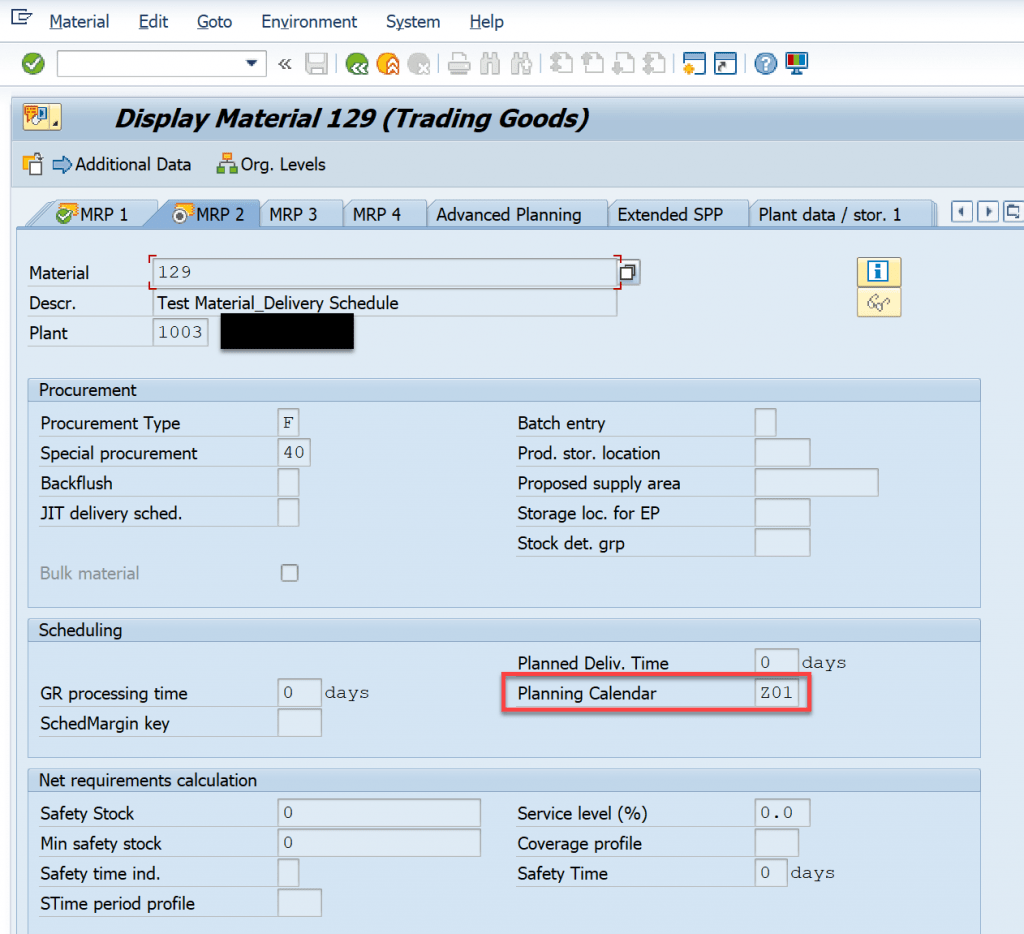
Task: Go to Previous Page icon
Action: pyautogui.click(x=592, y=64)
